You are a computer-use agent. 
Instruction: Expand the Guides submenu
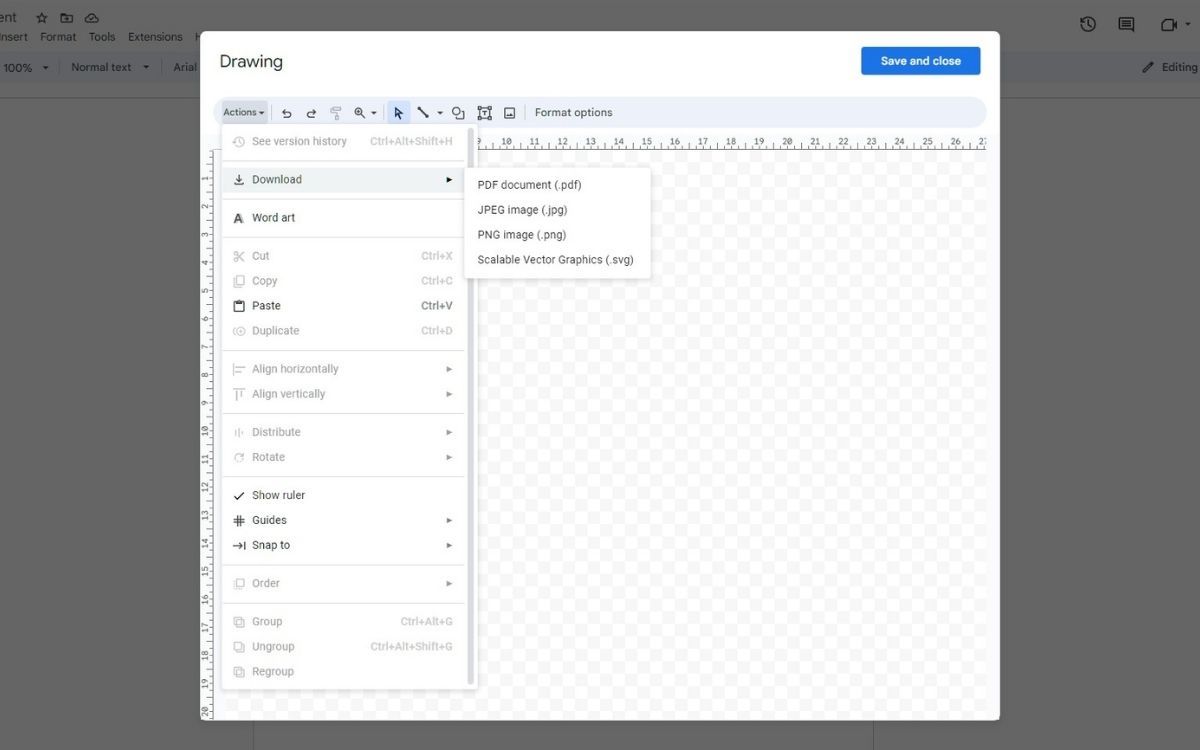(x=343, y=520)
